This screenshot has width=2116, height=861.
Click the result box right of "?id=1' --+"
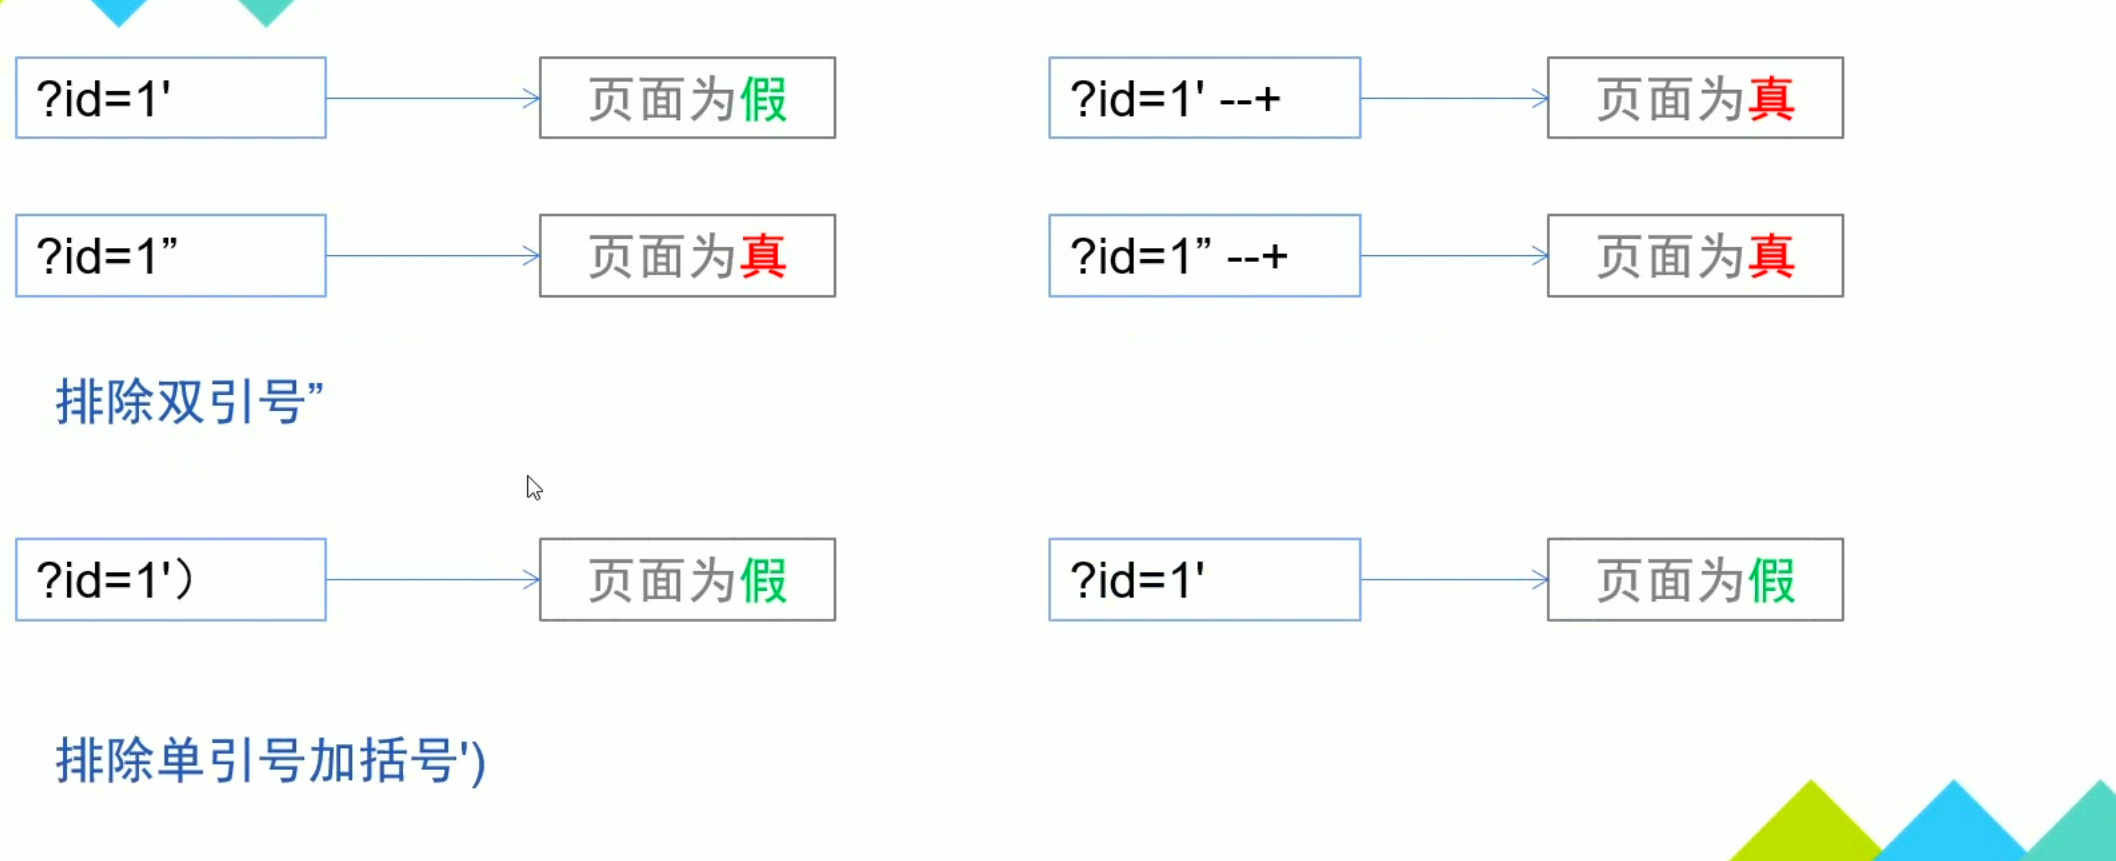coord(1695,98)
